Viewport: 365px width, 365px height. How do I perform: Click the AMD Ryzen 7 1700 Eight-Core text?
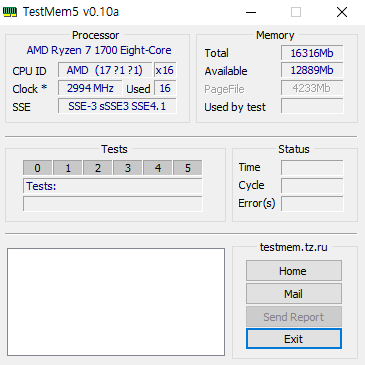99,50
